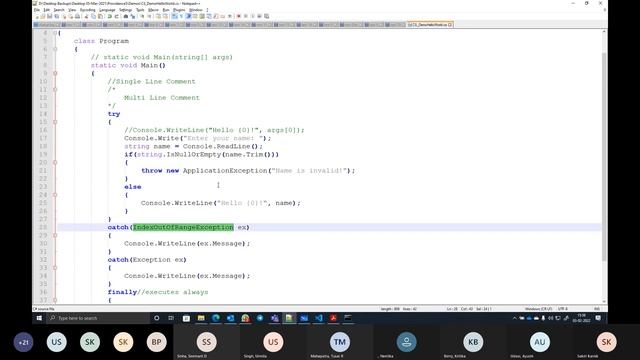Open Visual Studio Code from taskbar
Image resolution: width=640 pixels, height=360 pixels.
click(x=319, y=318)
